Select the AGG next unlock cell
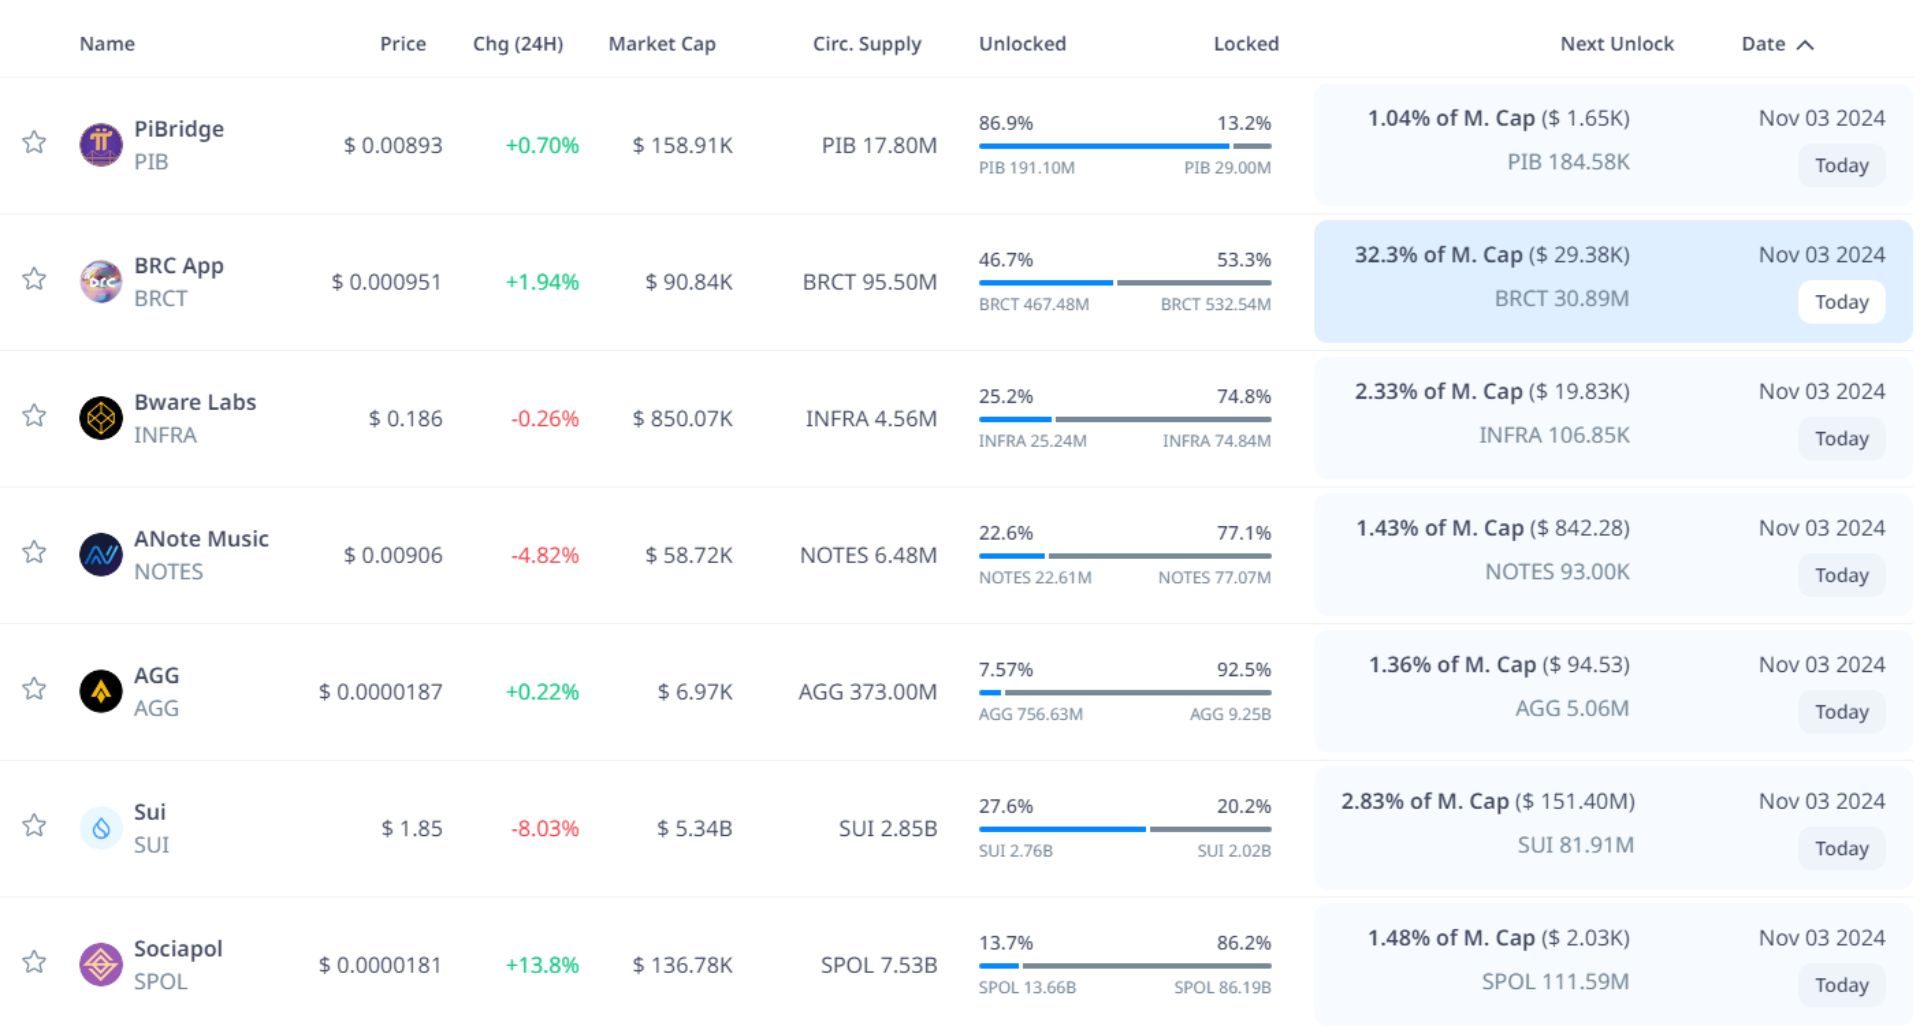The width and height of the screenshot is (1920, 1027). pyautogui.click(x=1498, y=688)
